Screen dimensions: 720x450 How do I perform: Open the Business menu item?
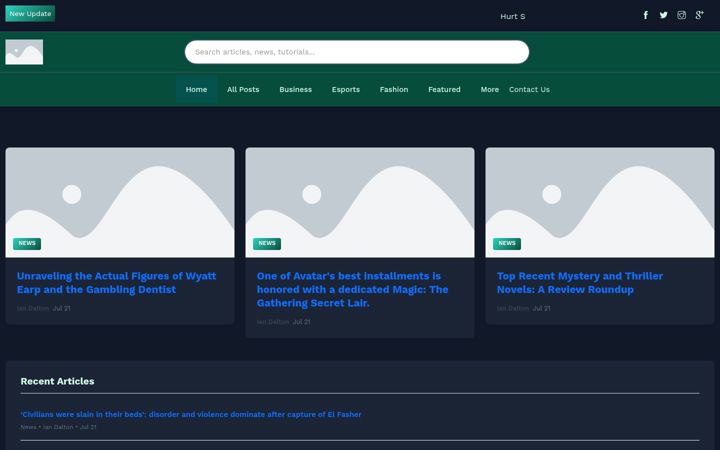296,90
